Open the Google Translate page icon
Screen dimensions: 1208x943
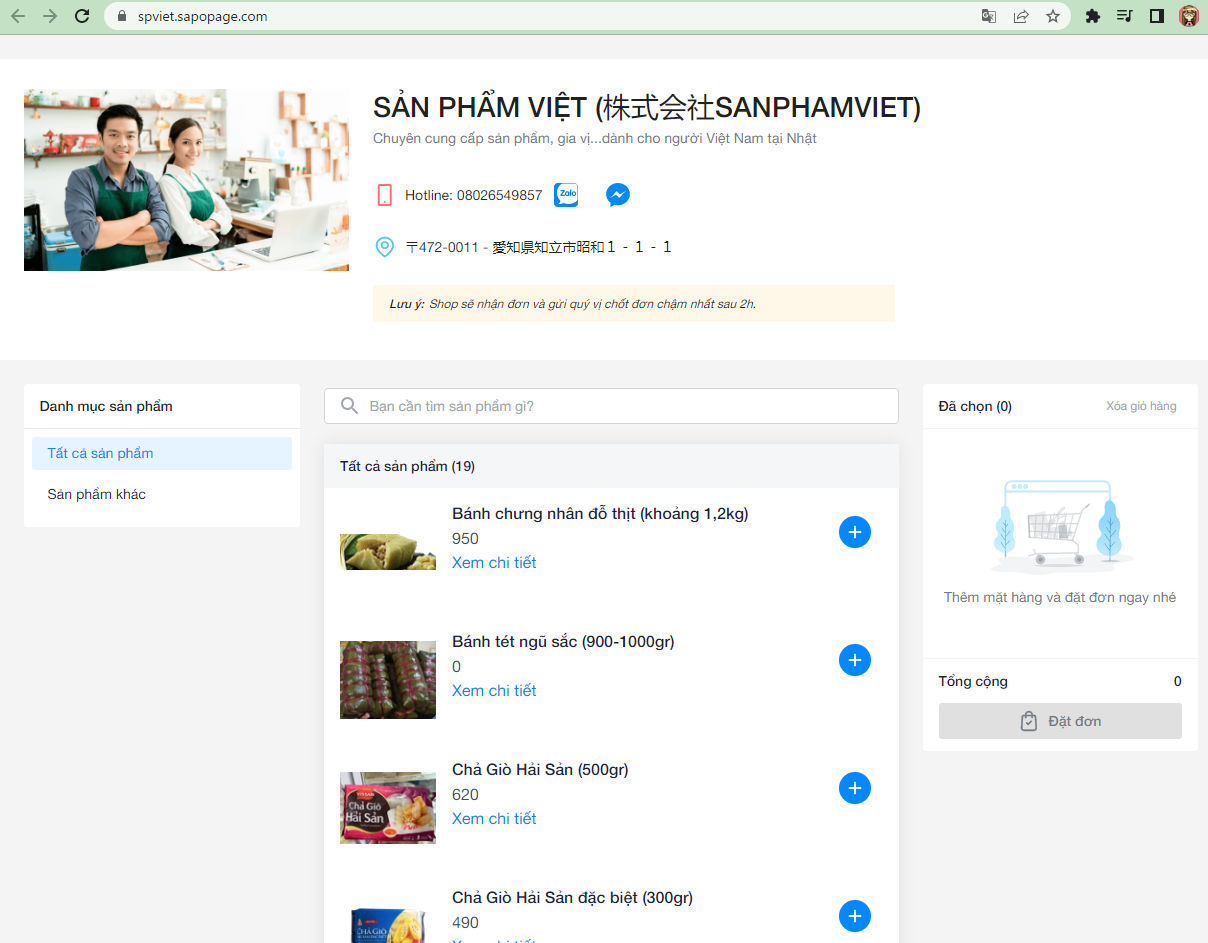coord(989,16)
